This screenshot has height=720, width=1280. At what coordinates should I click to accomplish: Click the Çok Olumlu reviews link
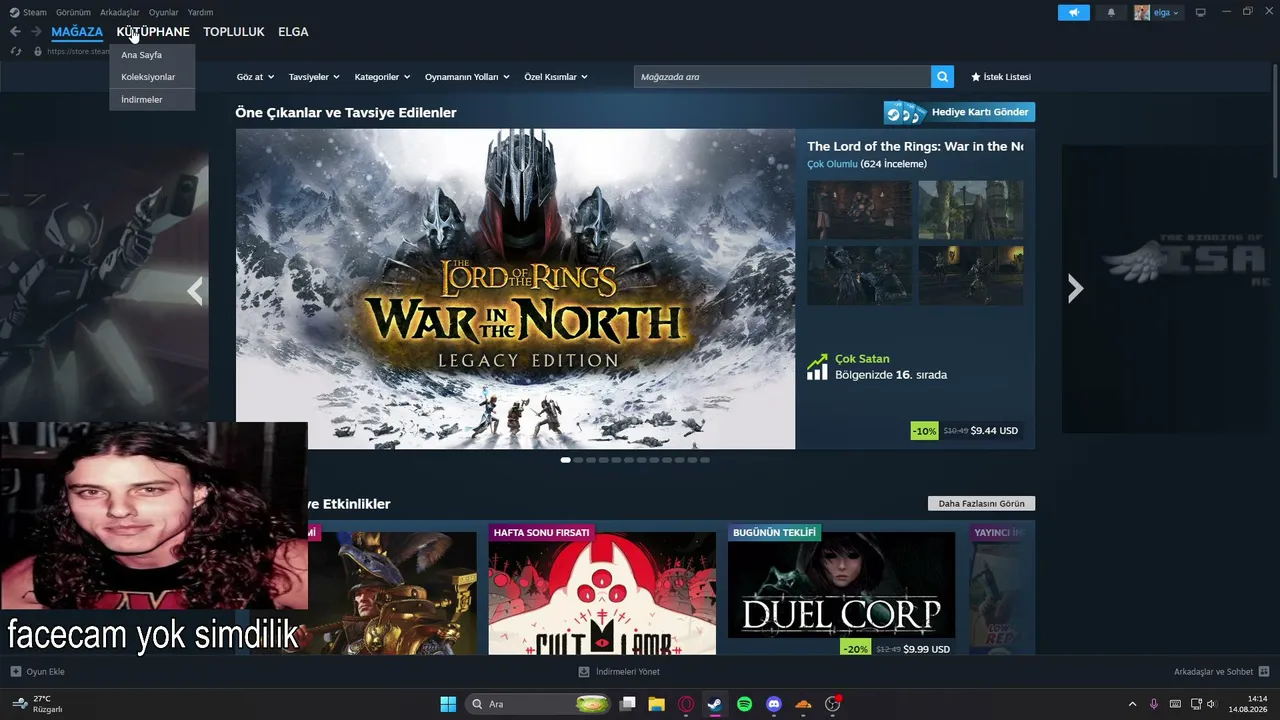point(832,164)
